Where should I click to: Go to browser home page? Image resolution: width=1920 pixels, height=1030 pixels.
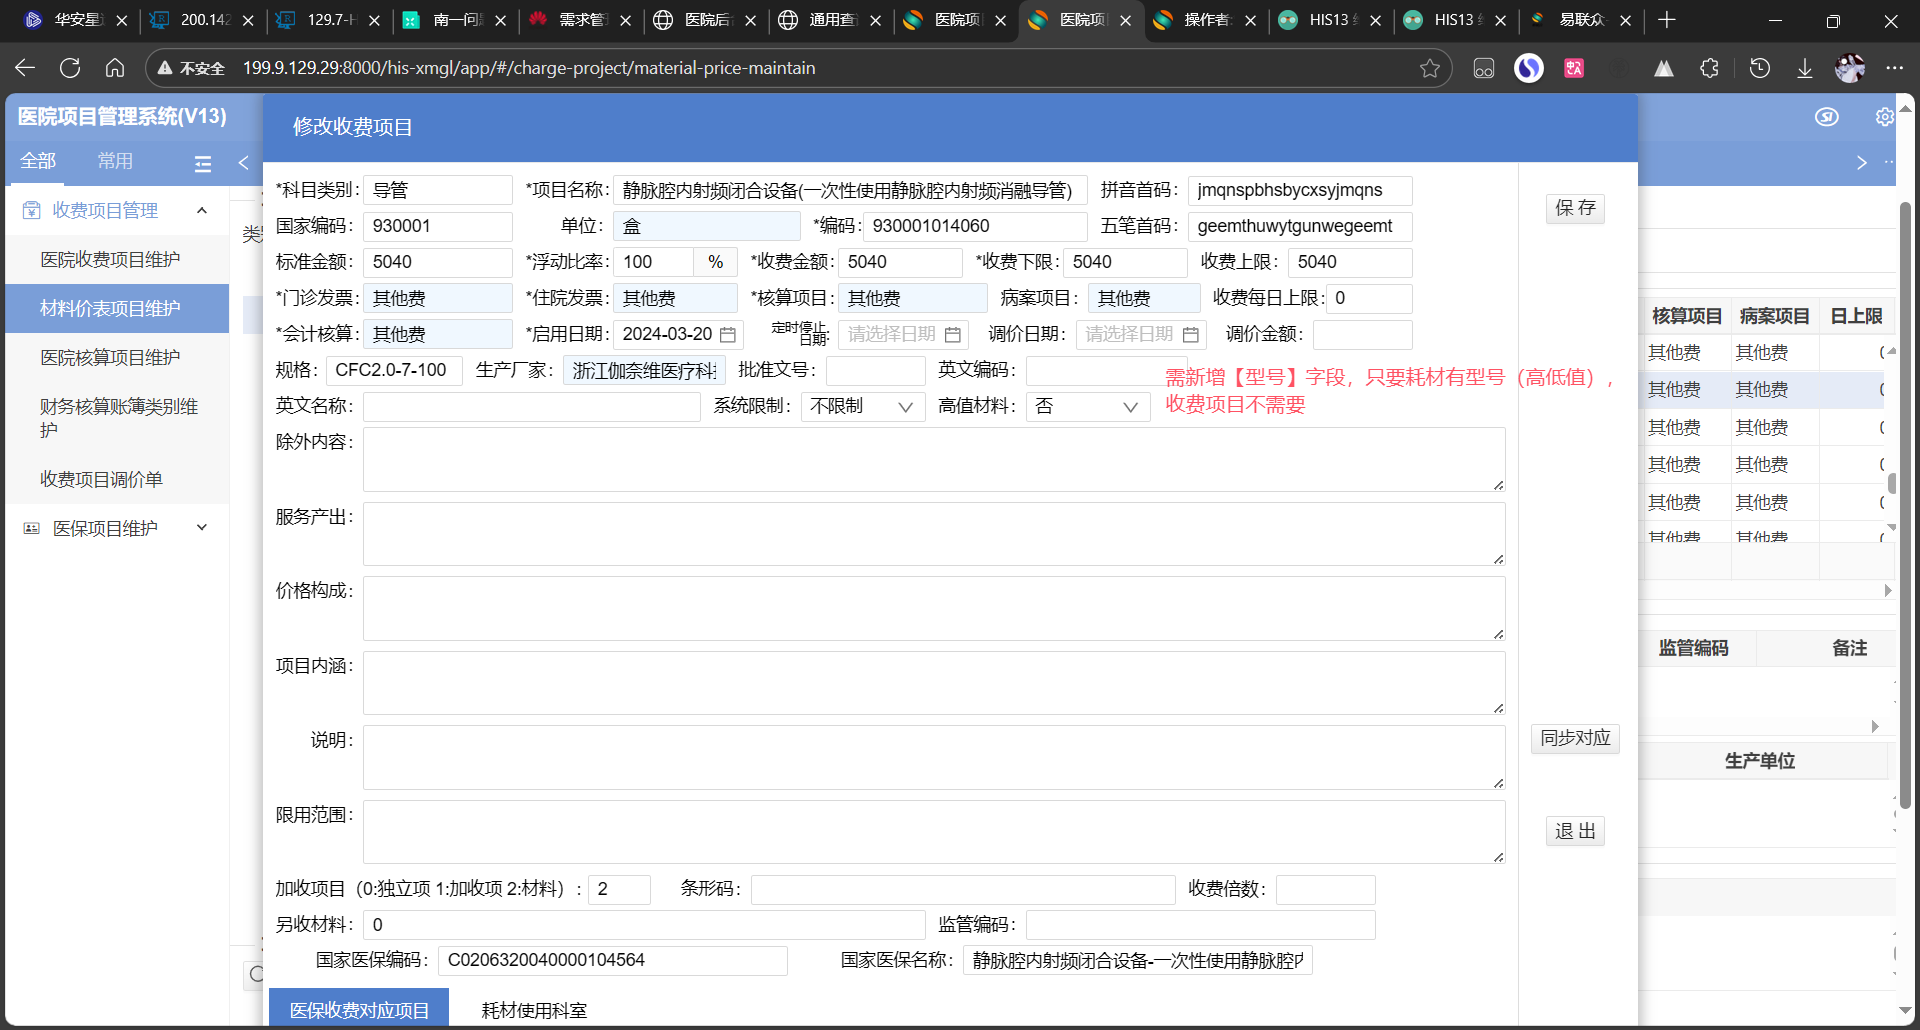115,68
